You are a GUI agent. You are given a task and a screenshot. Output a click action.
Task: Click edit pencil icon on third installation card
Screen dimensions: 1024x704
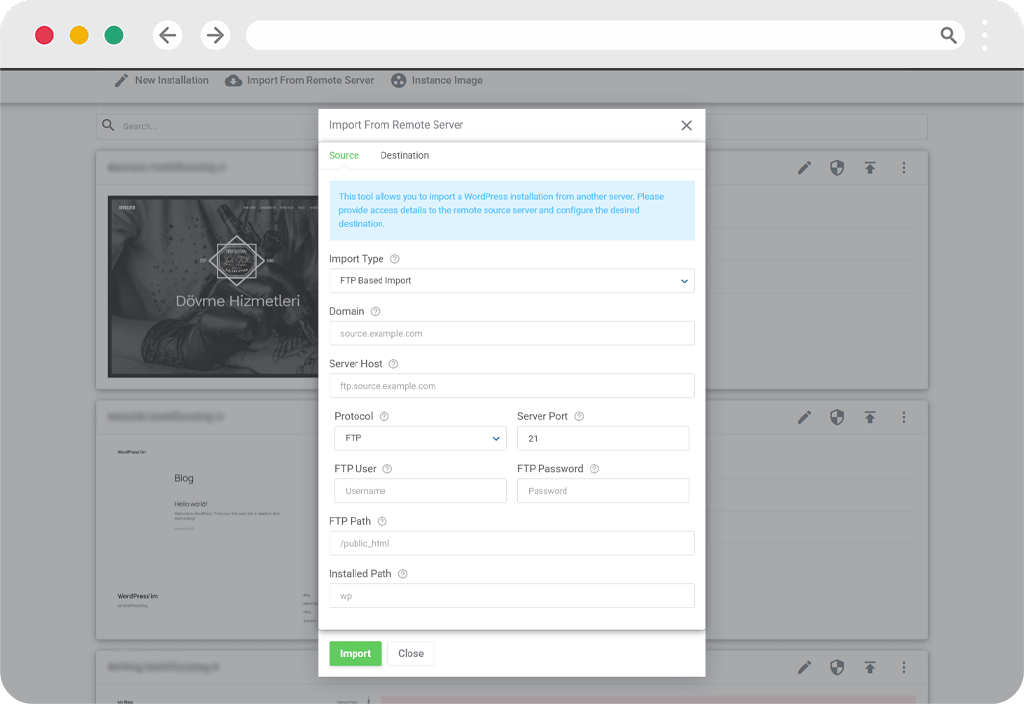click(x=805, y=667)
